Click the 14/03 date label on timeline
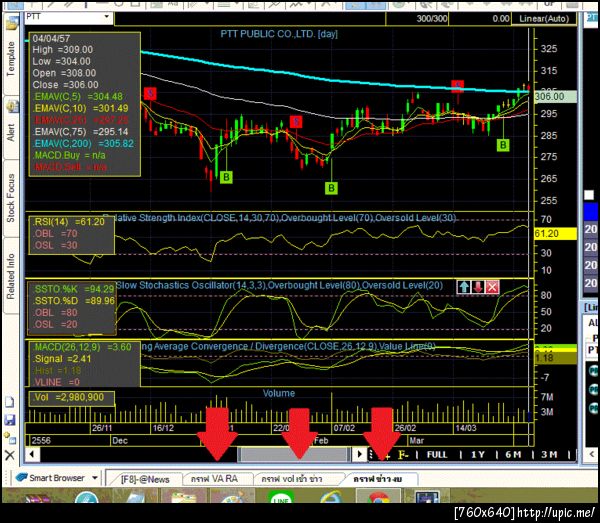The width and height of the screenshot is (600, 523). coord(466,428)
